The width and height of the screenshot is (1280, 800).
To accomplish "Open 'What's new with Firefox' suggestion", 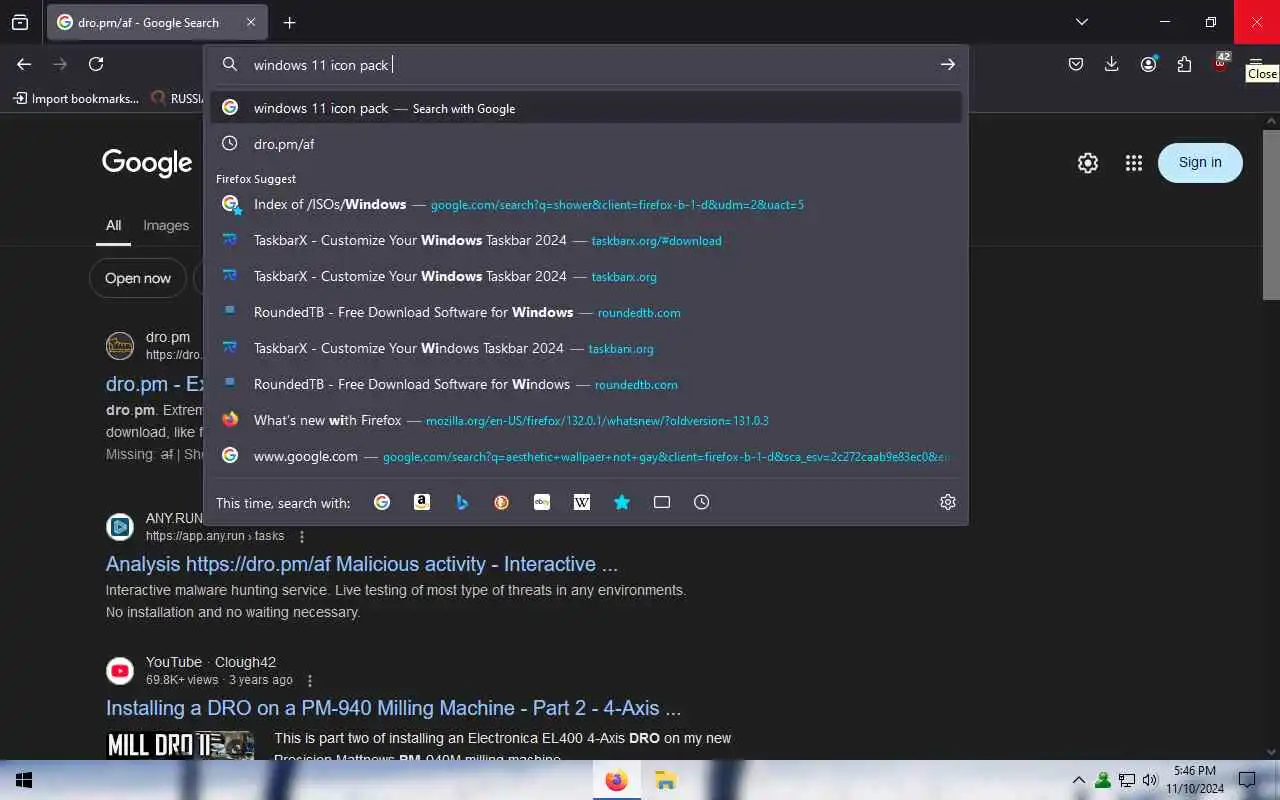I will point(586,420).
